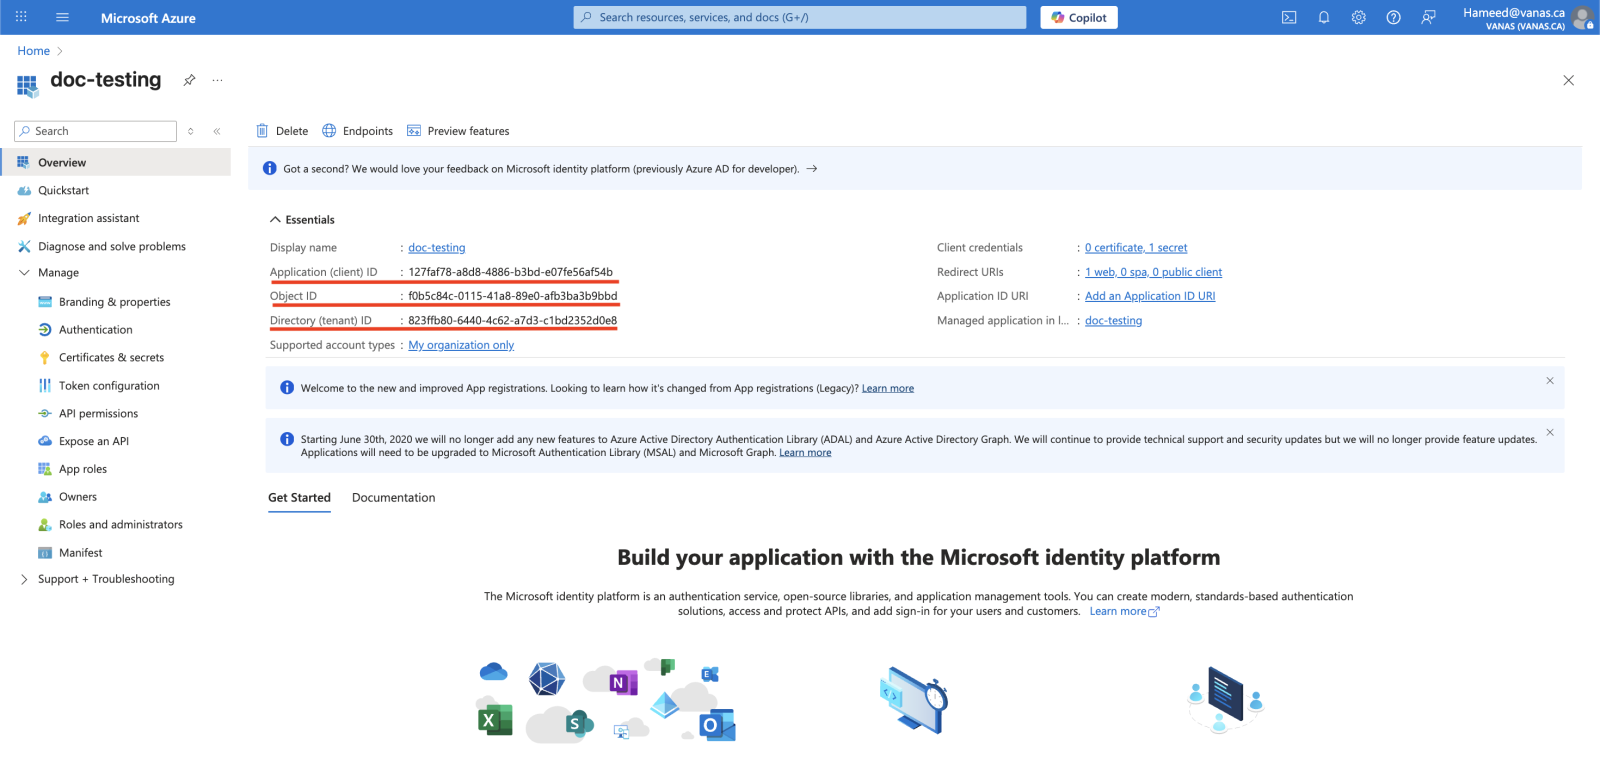
Task: Focus the top search resources field
Action: [x=800, y=17]
